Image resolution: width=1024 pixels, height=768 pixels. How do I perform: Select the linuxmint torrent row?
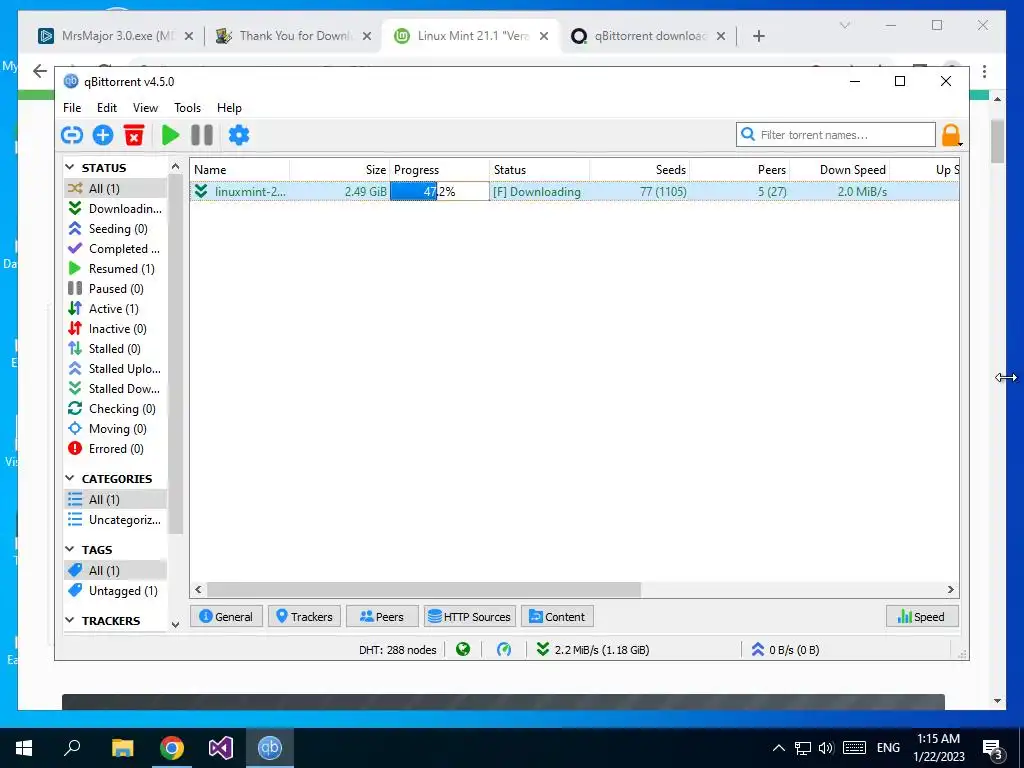click(575, 191)
